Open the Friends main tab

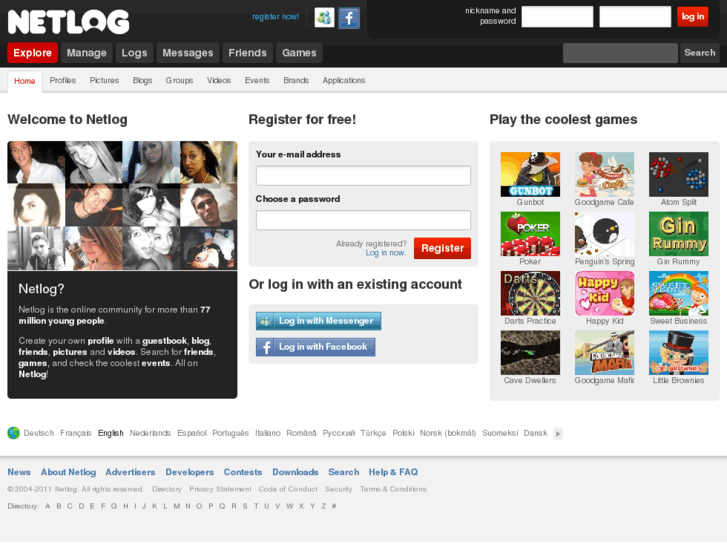(248, 53)
